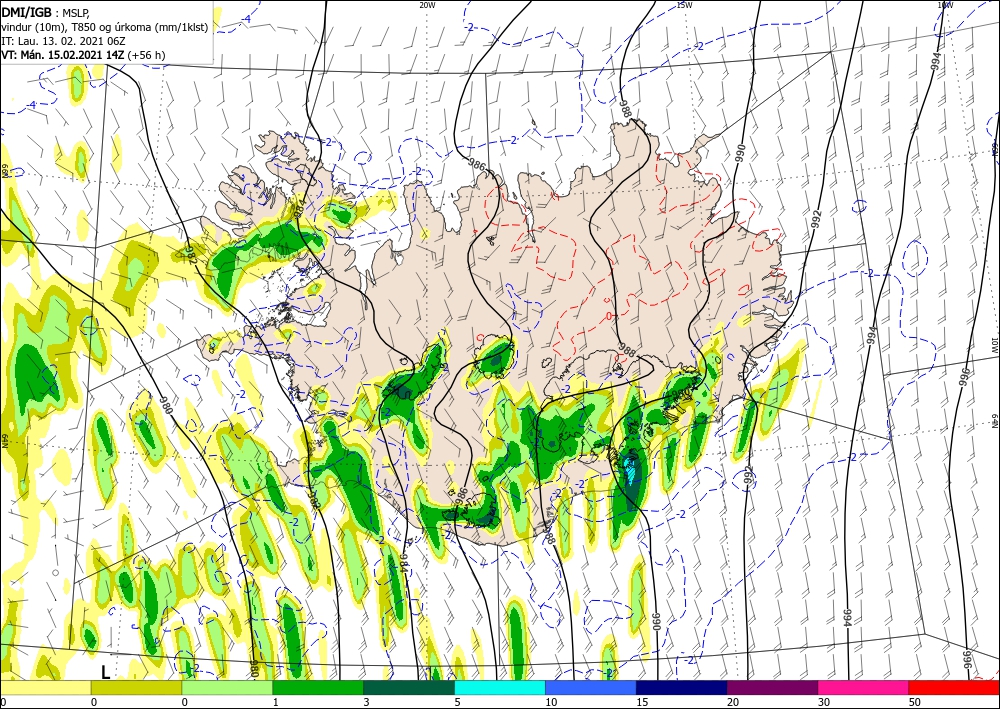Pick the cyan legend swatch
The image size is (1000, 709).
[500, 687]
